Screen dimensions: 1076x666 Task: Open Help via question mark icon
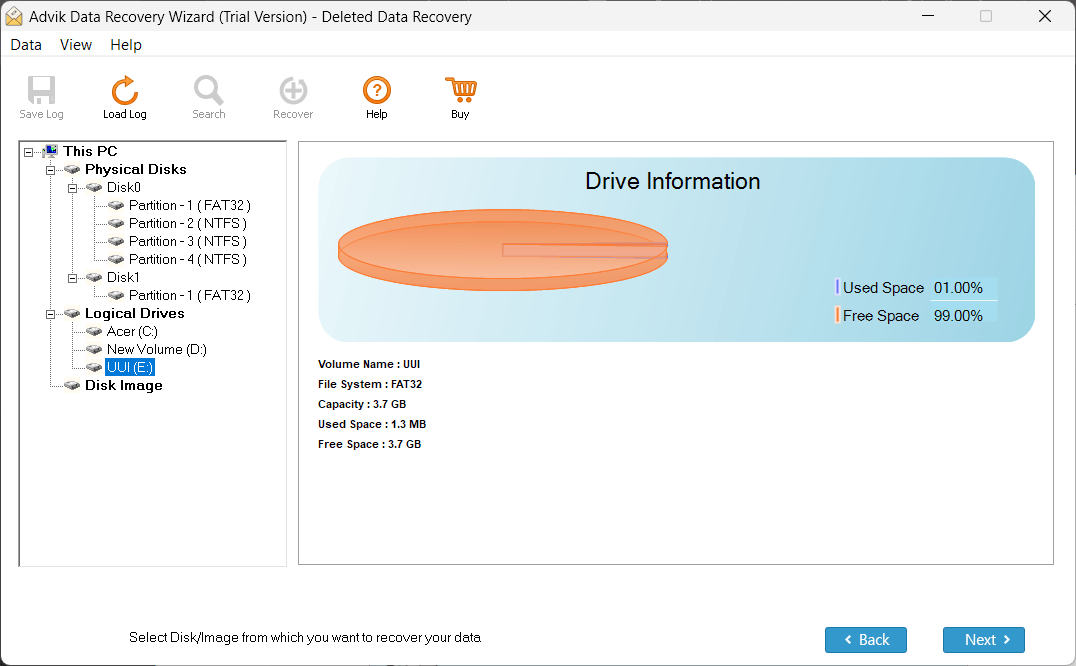coord(377,90)
